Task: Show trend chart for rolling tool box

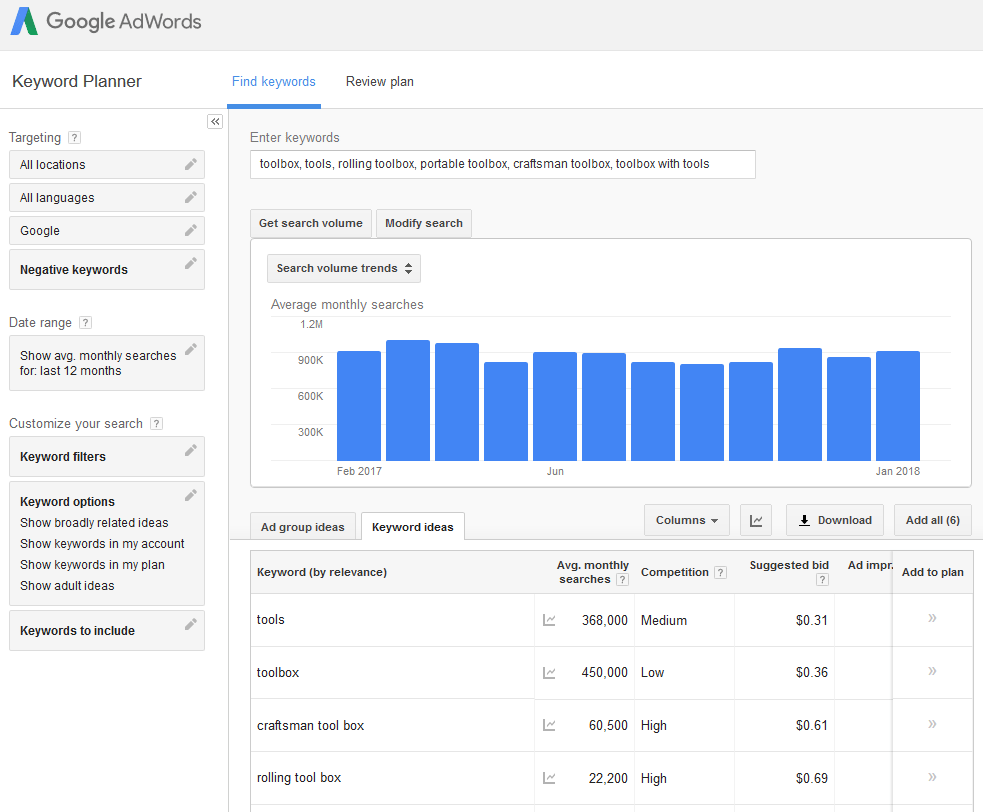Action: click(549, 778)
